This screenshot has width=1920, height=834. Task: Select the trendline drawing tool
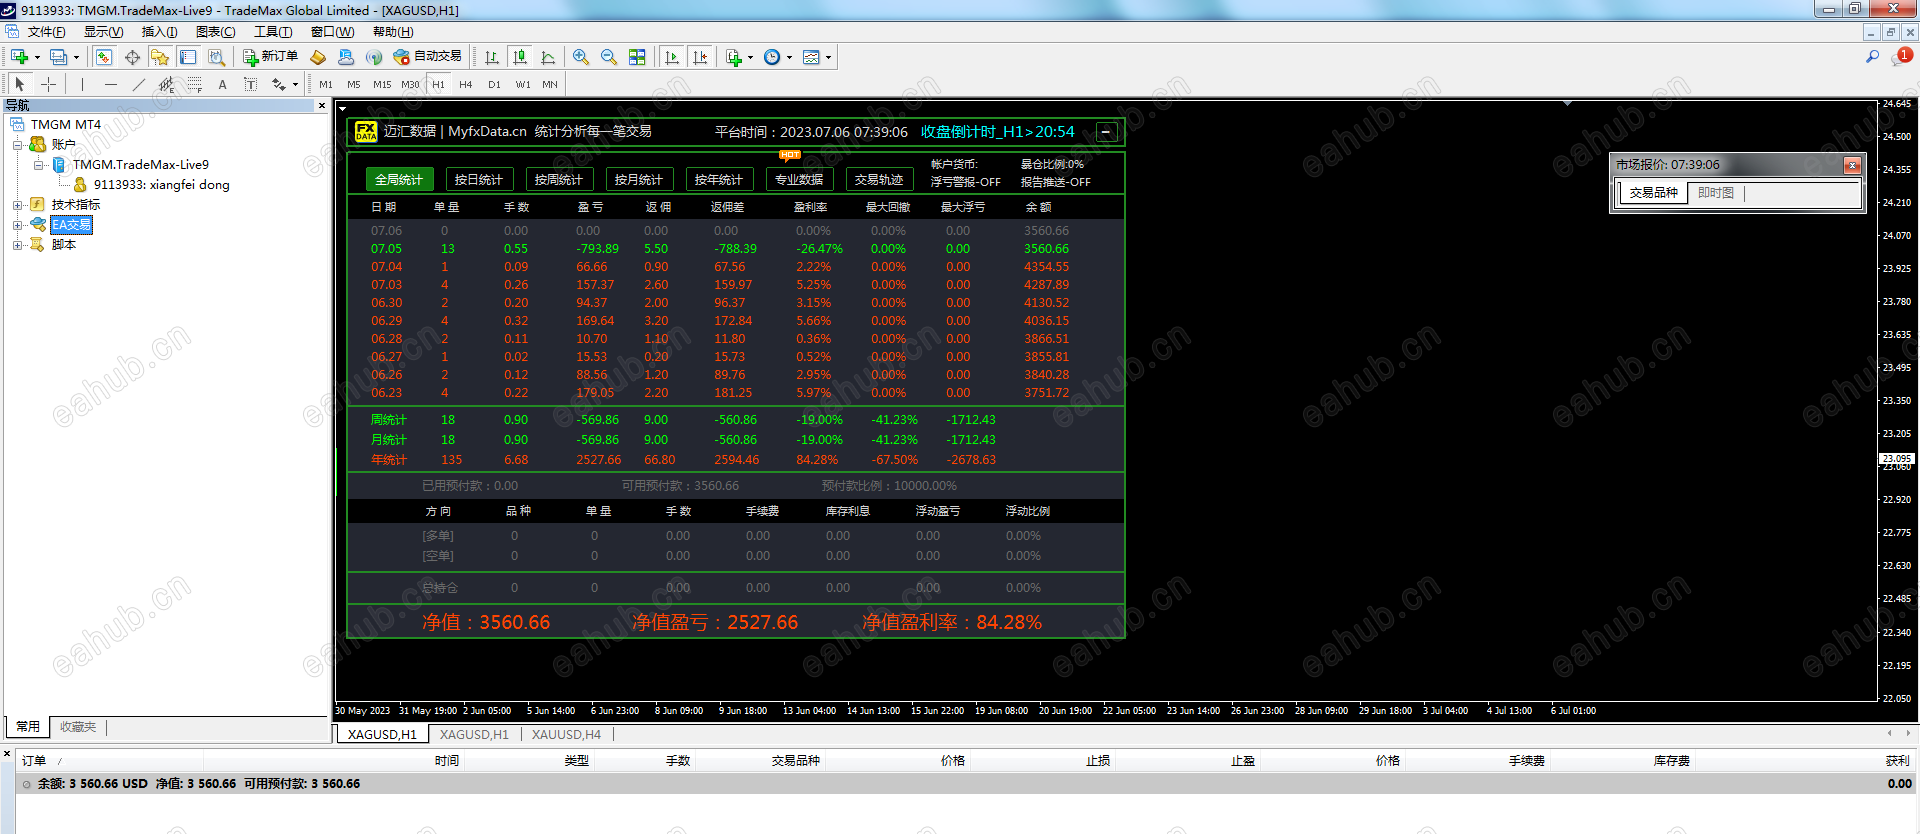(138, 84)
